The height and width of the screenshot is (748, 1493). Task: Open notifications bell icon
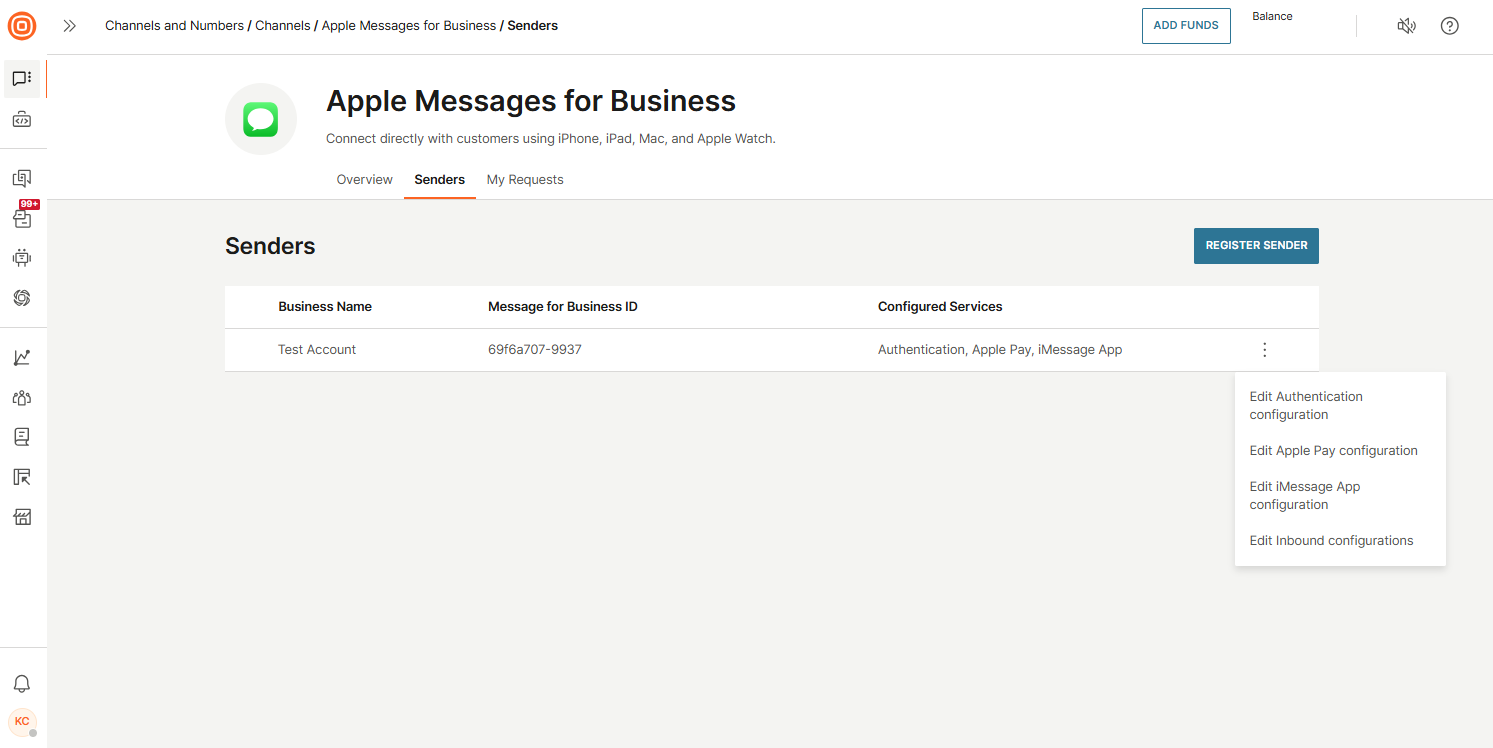(x=22, y=684)
